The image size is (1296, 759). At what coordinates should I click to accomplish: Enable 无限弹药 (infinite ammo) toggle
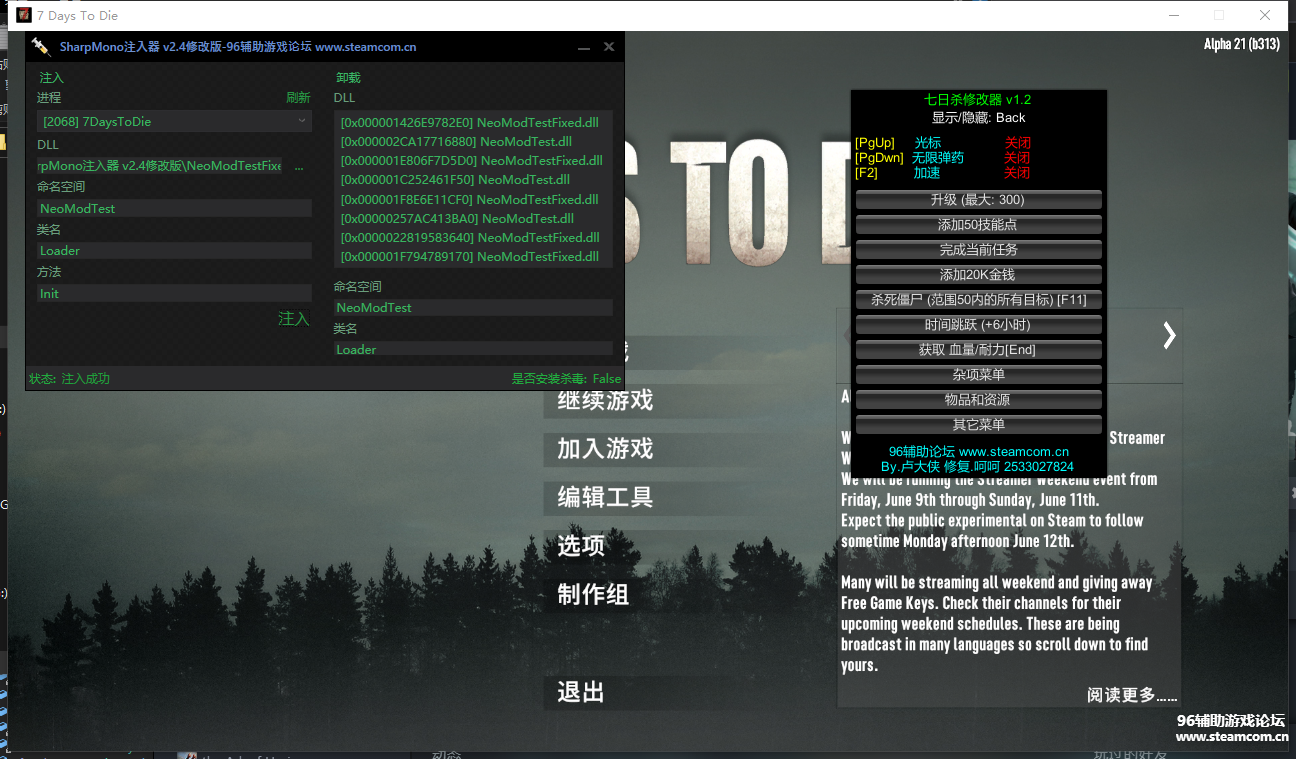coord(1017,157)
